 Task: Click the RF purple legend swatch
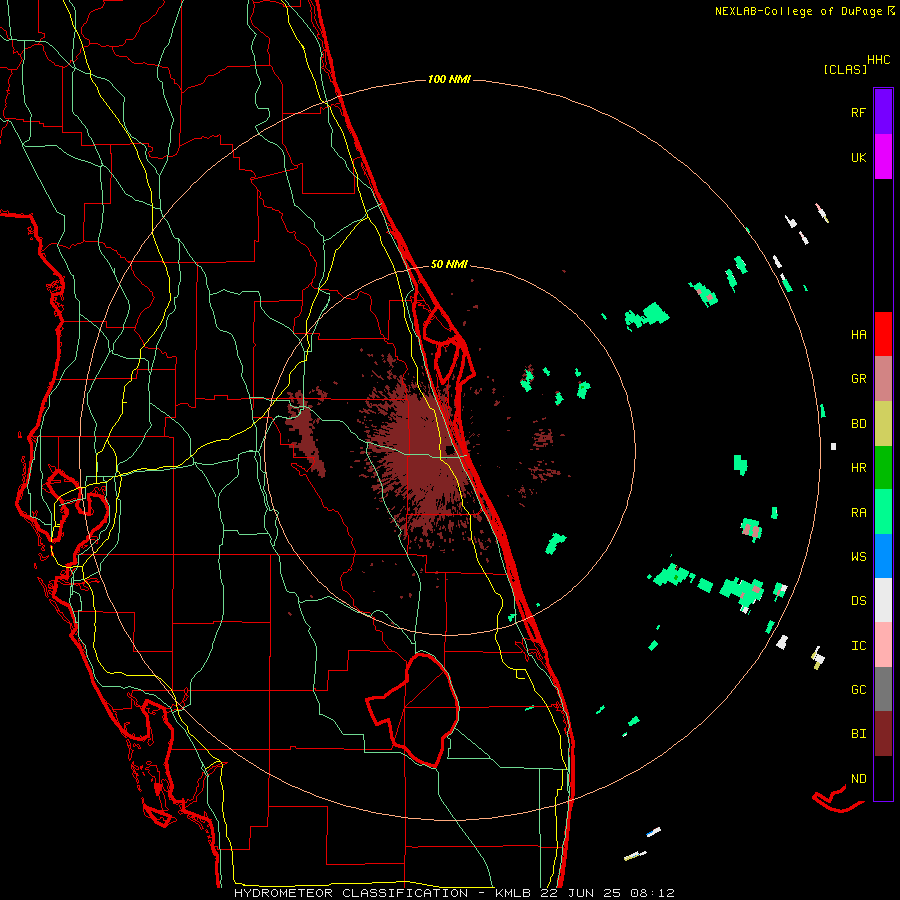pyautogui.click(x=883, y=112)
